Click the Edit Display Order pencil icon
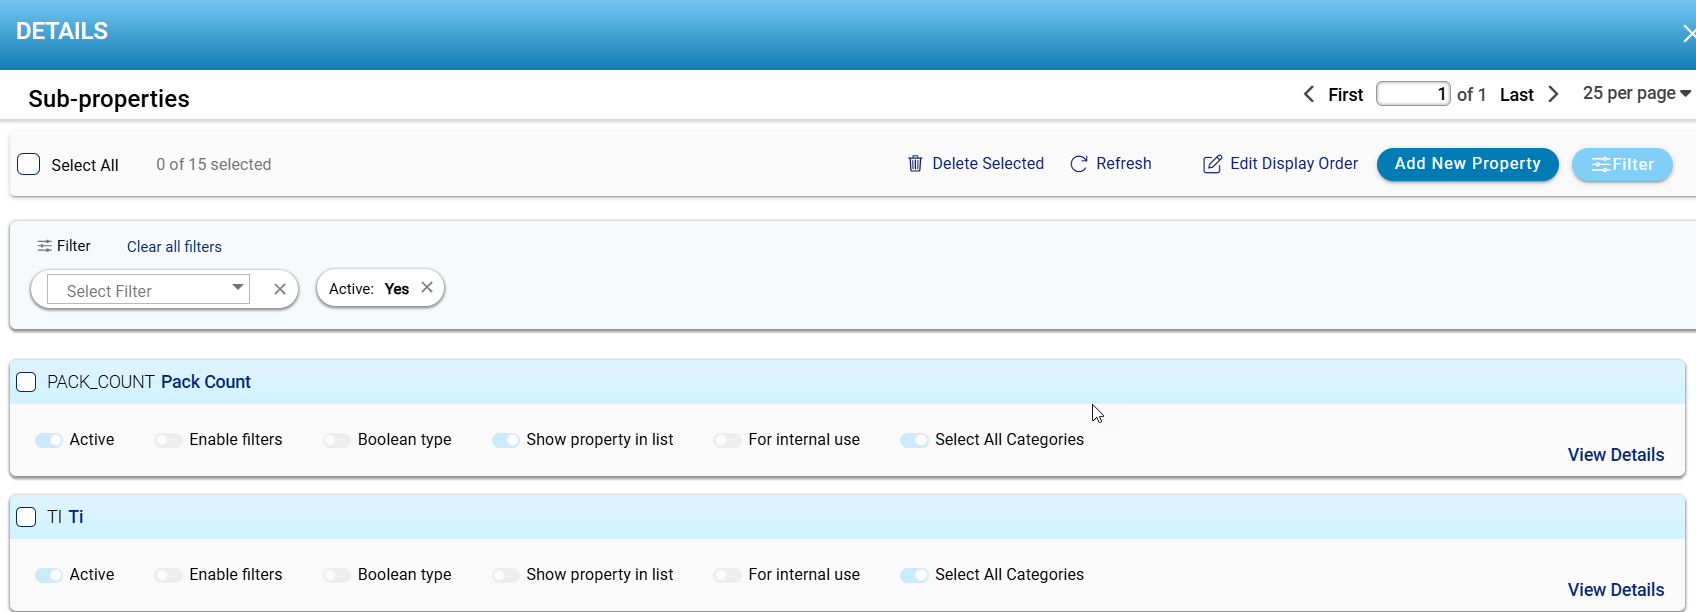The image size is (1696, 612). [x=1212, y=164]
